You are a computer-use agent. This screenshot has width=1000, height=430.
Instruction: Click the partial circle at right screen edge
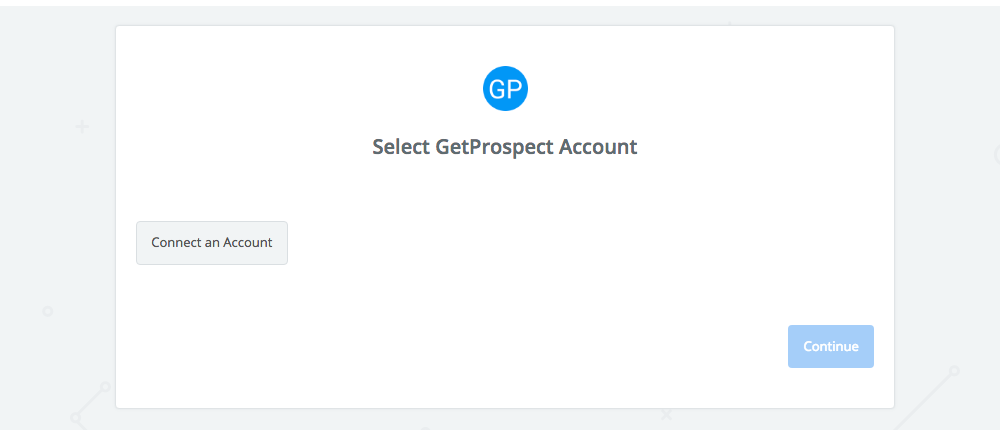click(997, 154)
